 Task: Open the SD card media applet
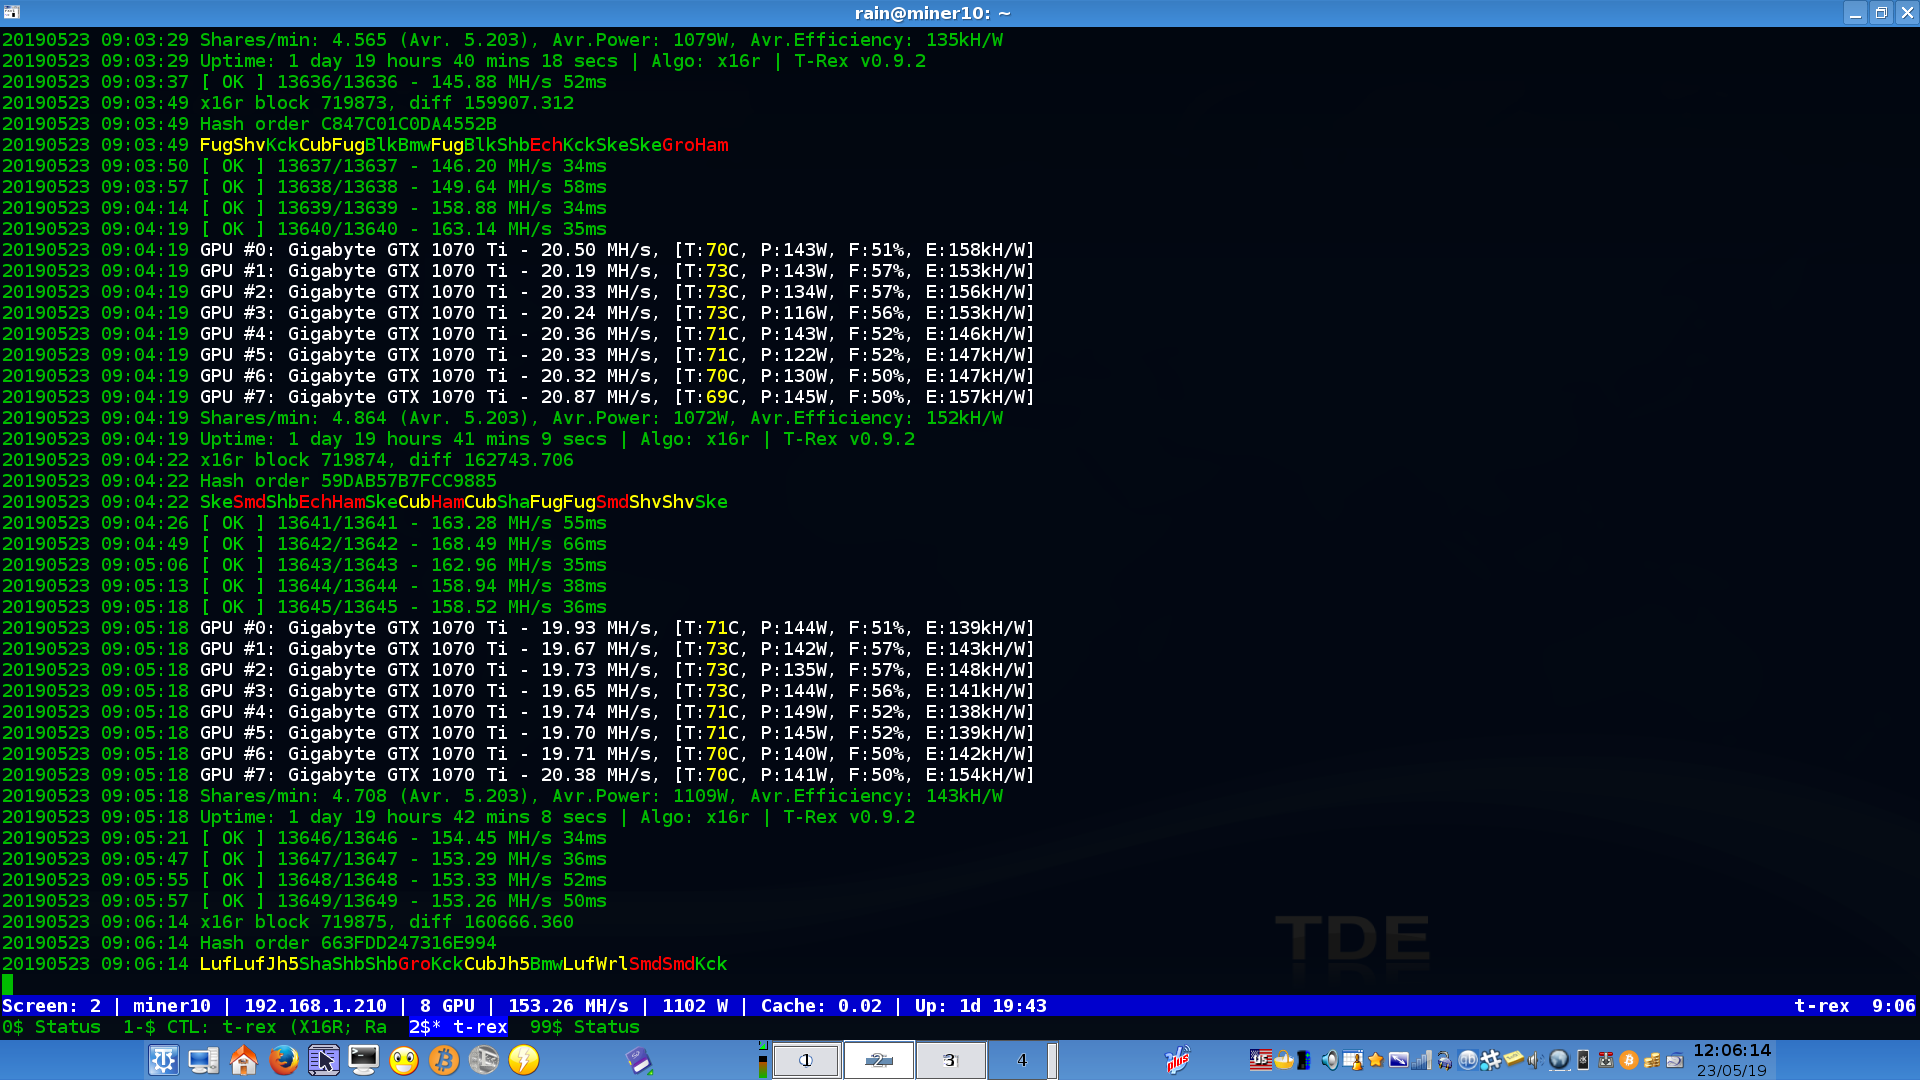[640, 1060]
